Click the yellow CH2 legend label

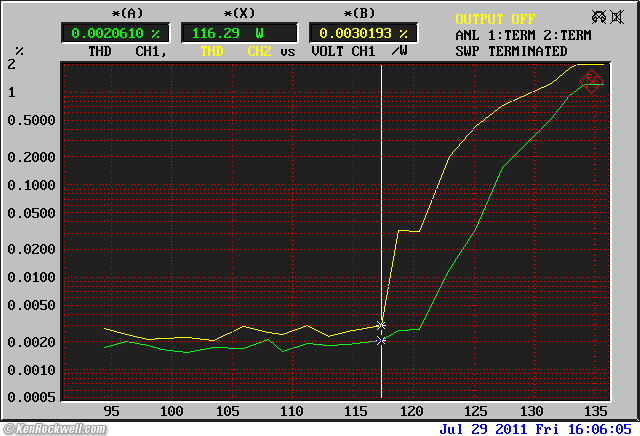[x=259, y=51]
